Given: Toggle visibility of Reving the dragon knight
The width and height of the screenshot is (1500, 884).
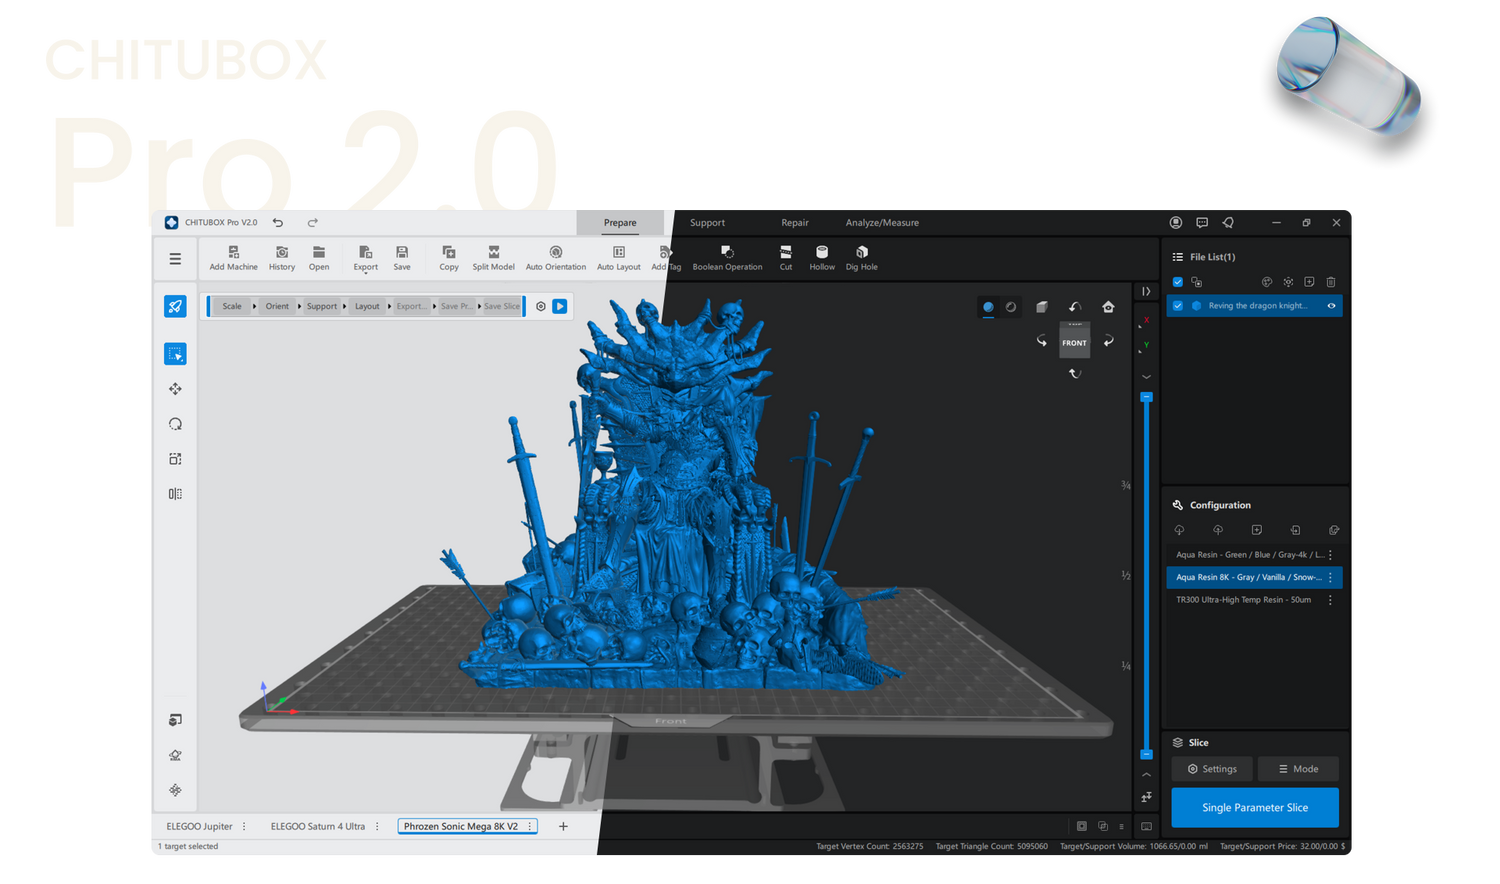Looking at the screenshot, I should click(x=1331, y=306).
